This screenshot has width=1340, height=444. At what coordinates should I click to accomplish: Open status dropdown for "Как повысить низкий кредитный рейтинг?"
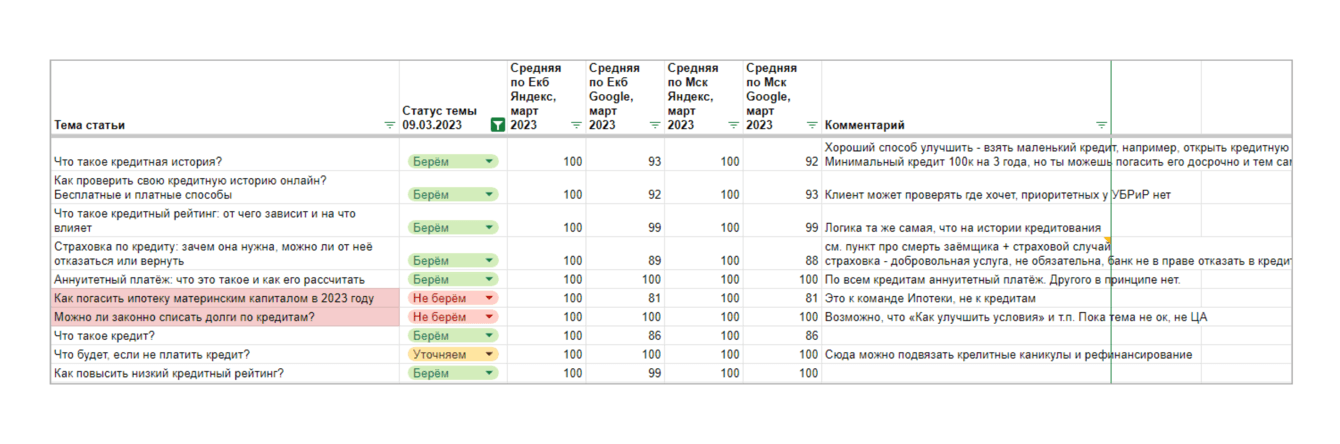click(489, 374)
